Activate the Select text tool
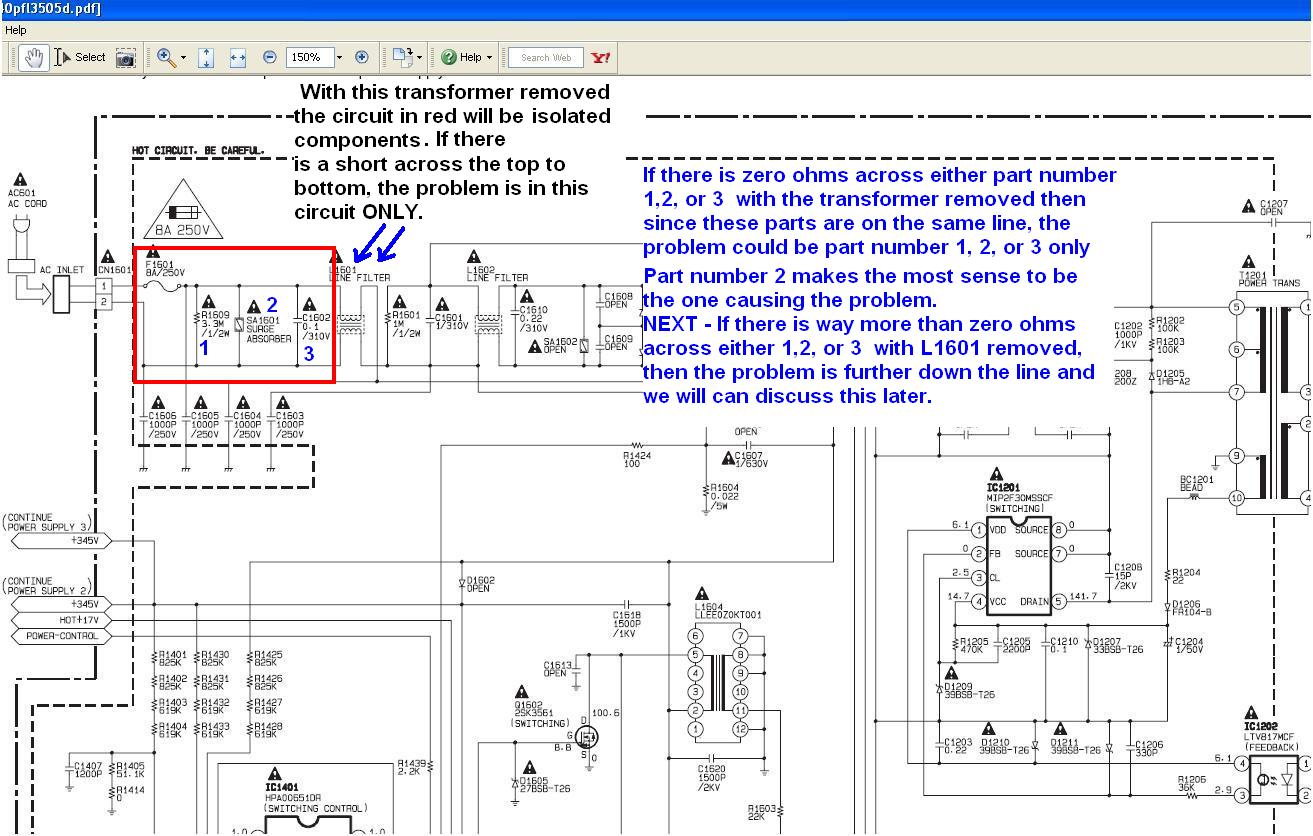Image resolution: width=1313 pixels, height=836 pixels. 80,58
